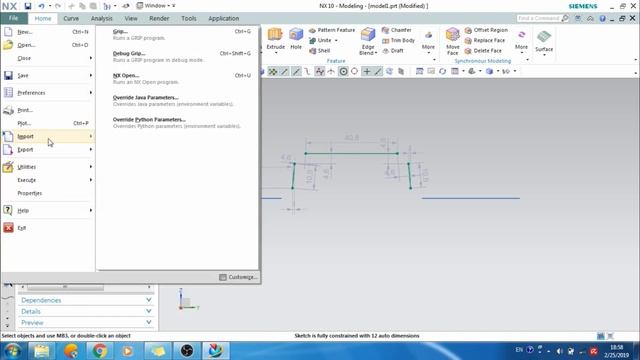Click the Utilities icon in File menu
Screen dimensions: 640x360
[x=8, y=167]
